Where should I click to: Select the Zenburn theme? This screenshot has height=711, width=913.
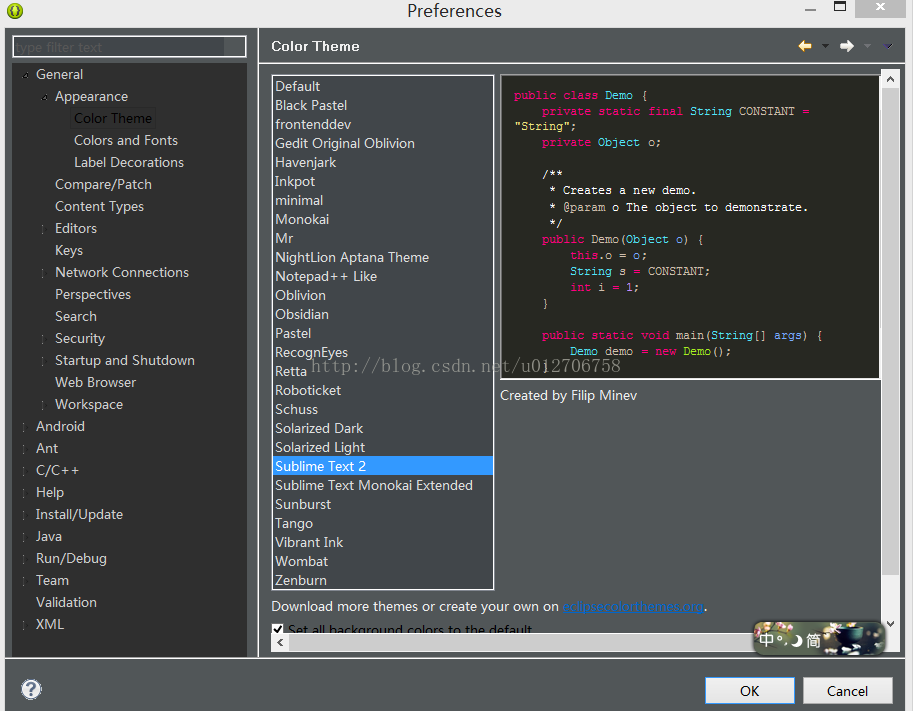coord(383,581)
